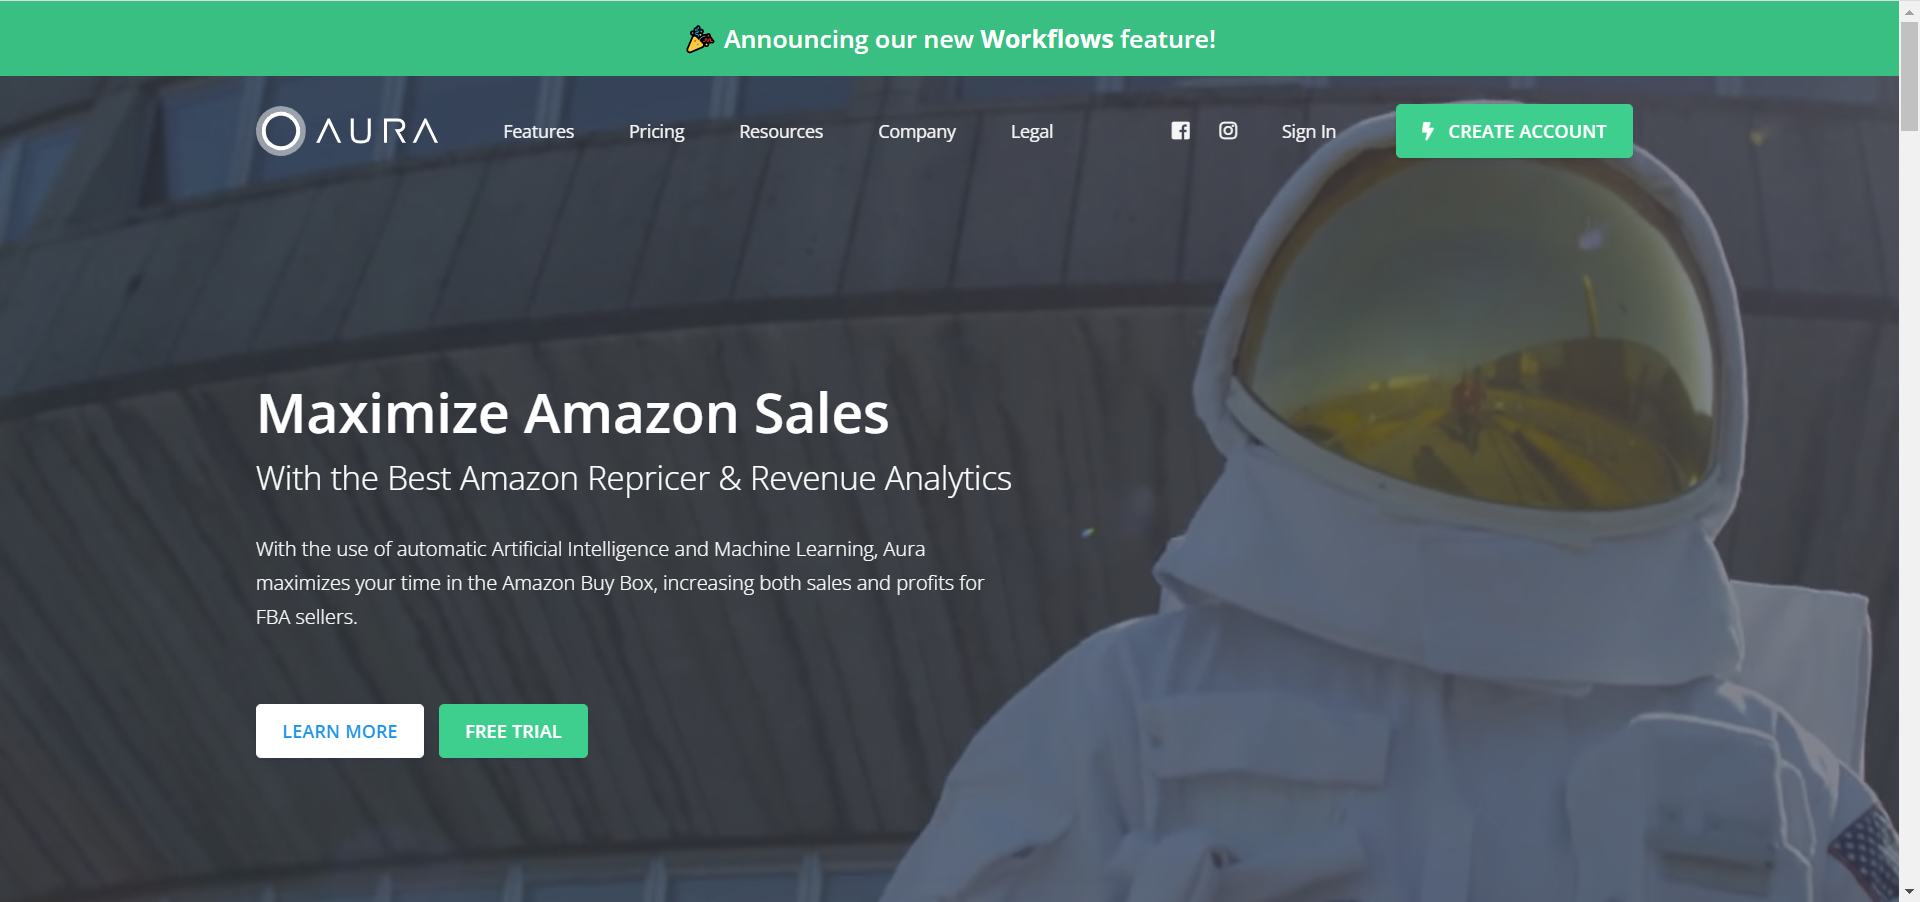This screenshot has width=1920, height=902.
Task: Click the scrollbar up arrow
Action: click(1909, 9)
